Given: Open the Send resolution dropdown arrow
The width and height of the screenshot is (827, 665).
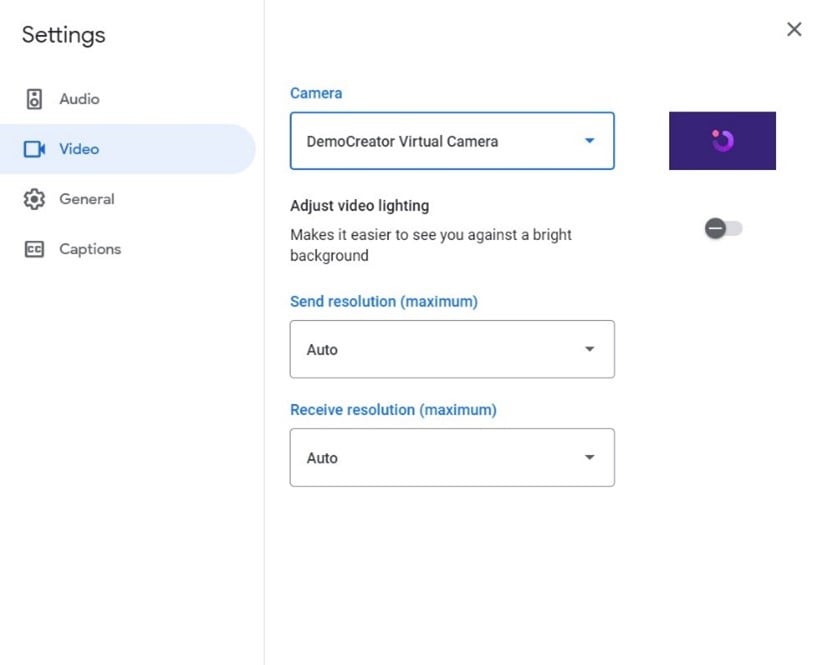Looking at the screenshot, I should [x=589, y=349].
